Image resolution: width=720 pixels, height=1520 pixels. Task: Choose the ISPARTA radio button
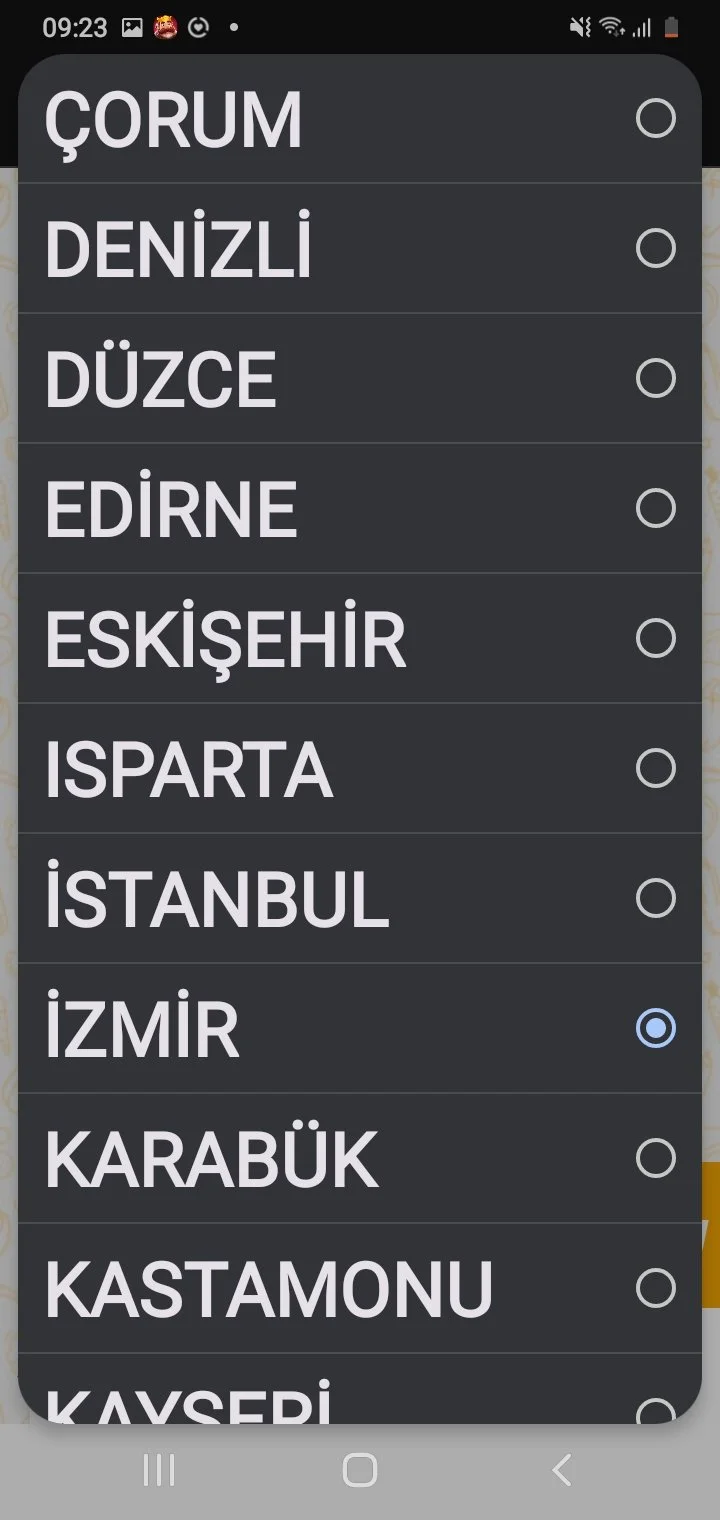coord(655,768)
